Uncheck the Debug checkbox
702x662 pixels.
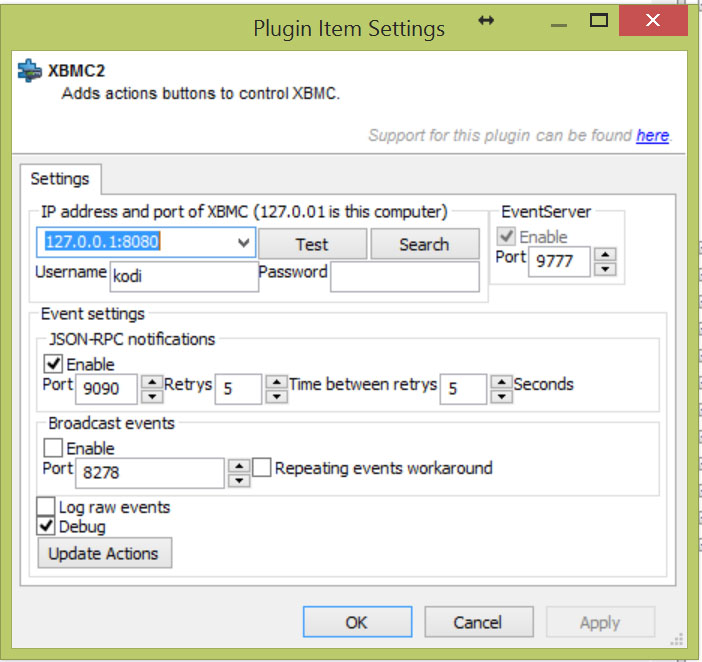(46, 526)
